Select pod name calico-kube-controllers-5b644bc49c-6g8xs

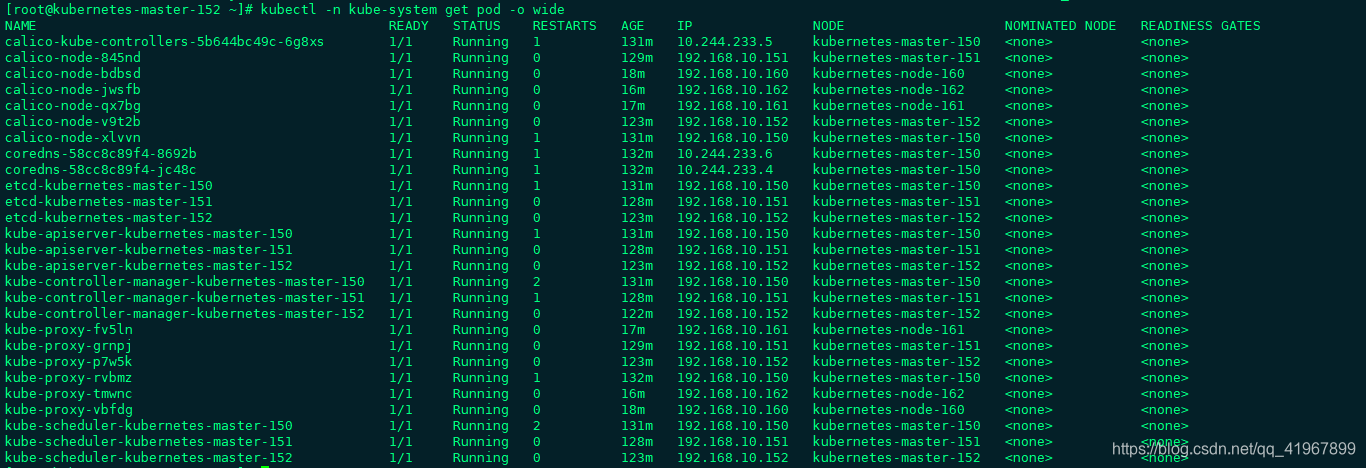(165, 41)
